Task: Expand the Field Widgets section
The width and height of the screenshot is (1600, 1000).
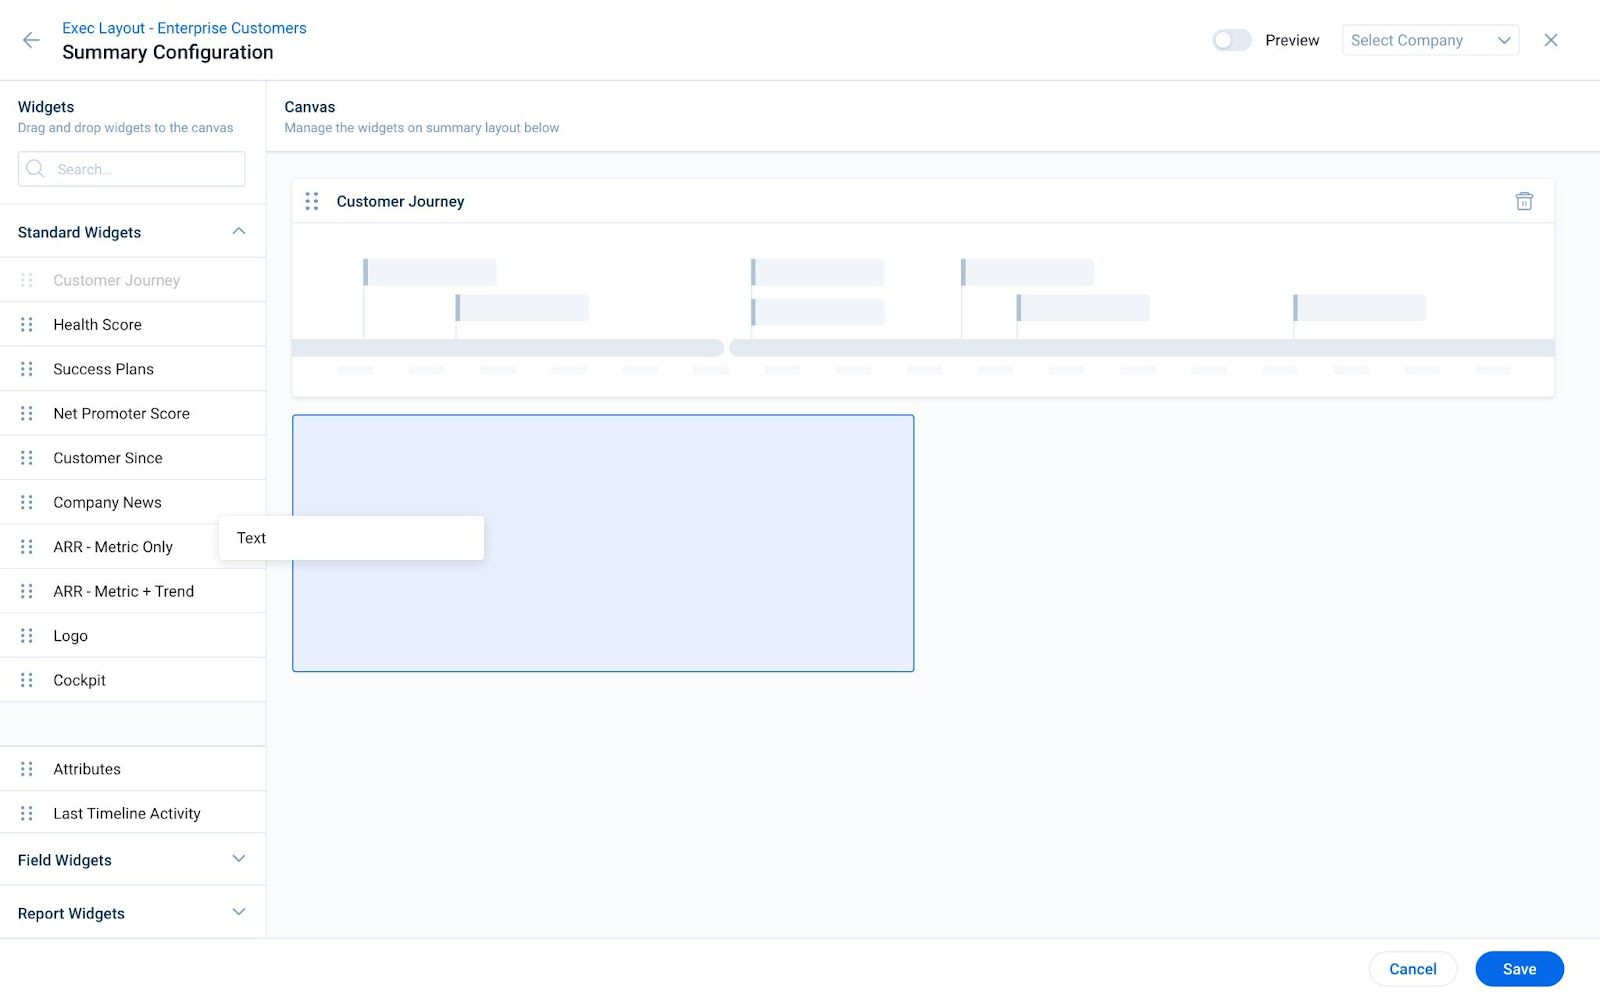Action: pyautogui.click(x=238, y=858)
